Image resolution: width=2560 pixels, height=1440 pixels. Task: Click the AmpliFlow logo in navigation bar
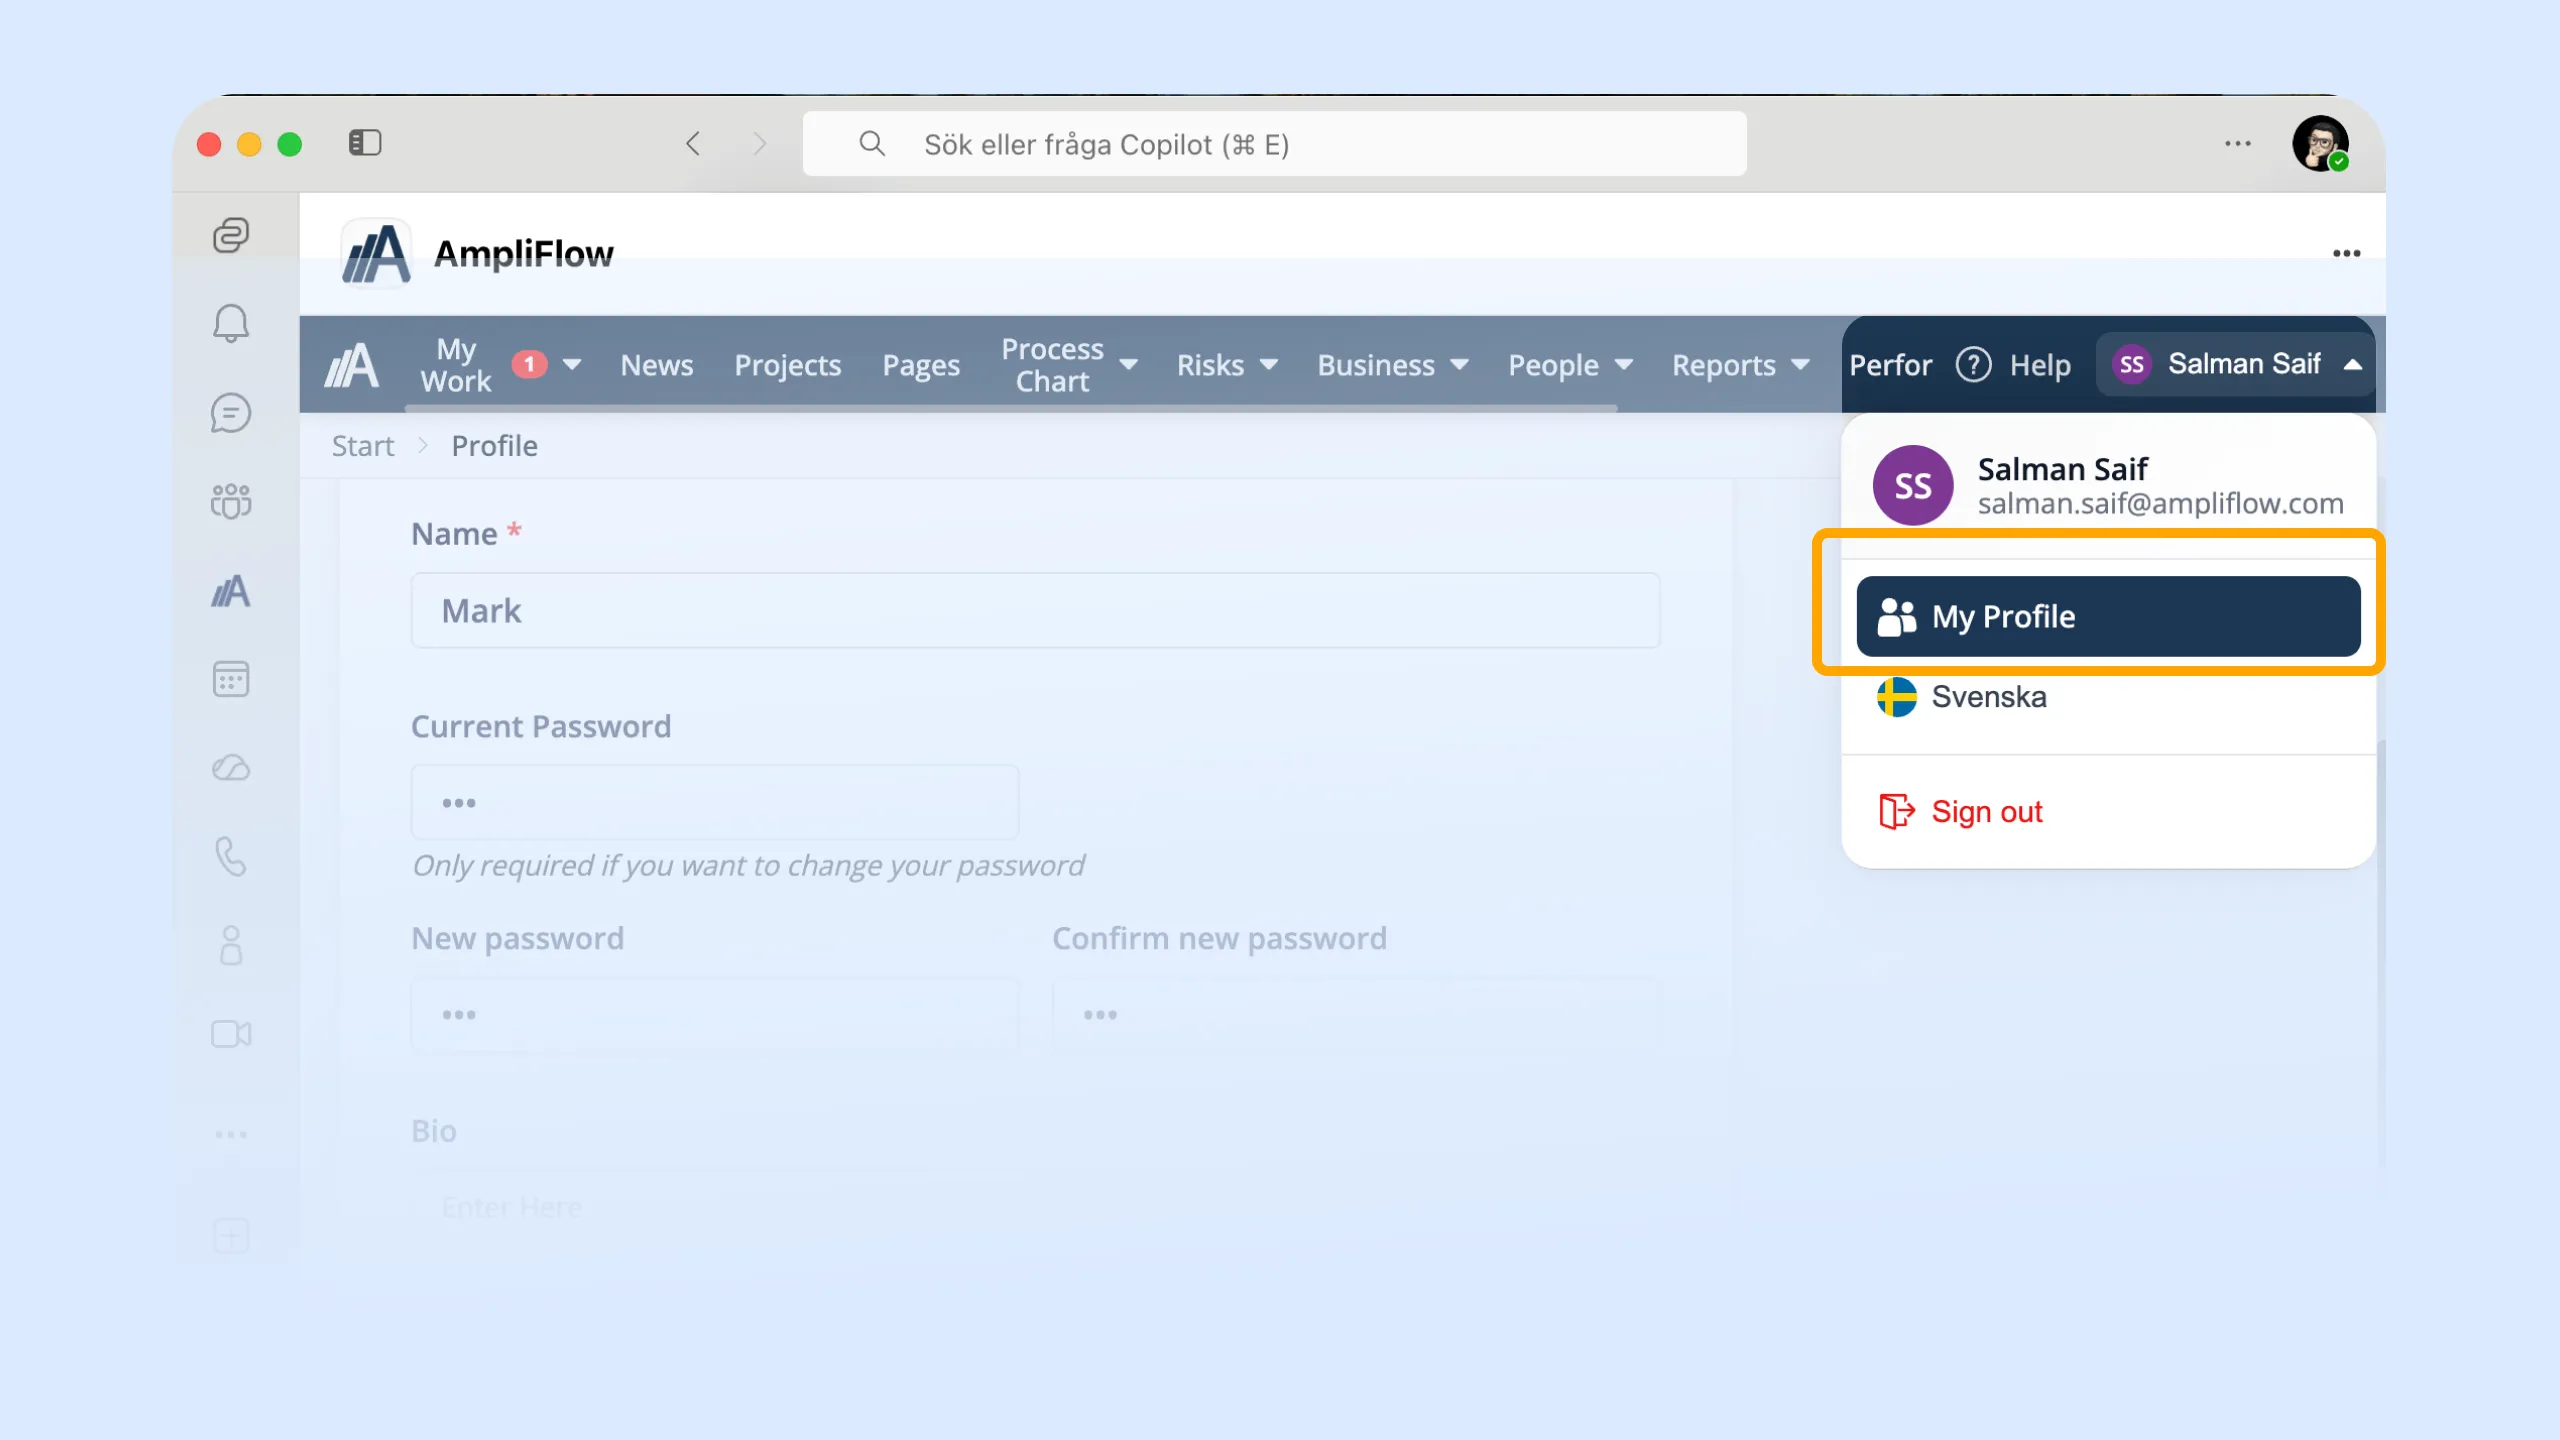352,365
